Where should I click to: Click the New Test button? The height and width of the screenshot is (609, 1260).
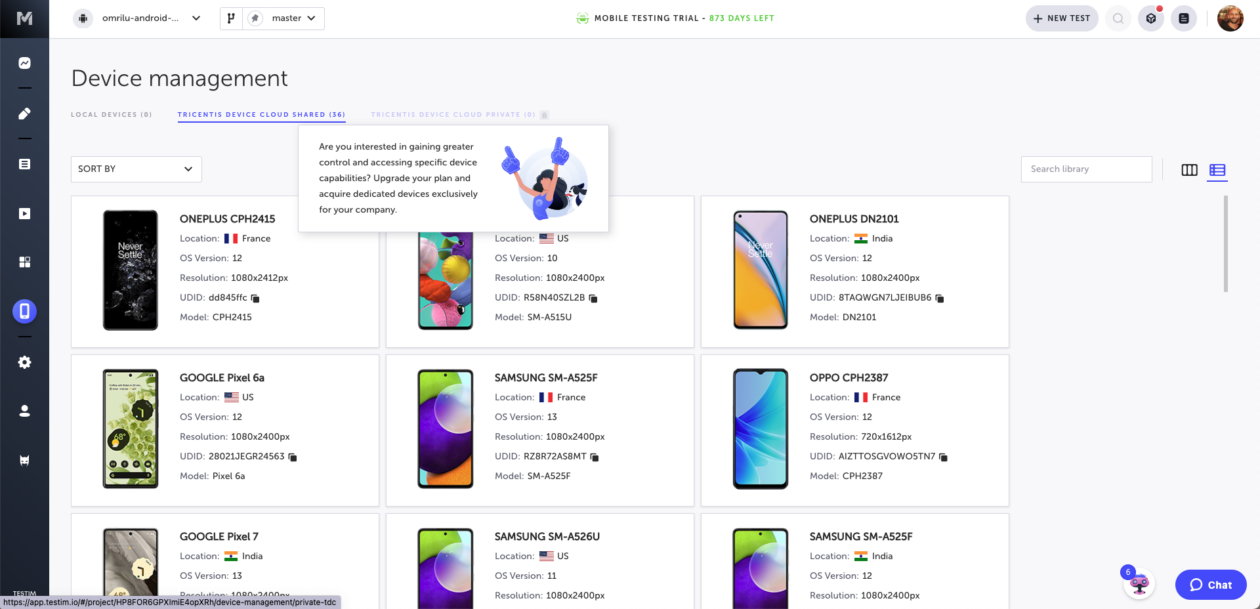click(1062, 18)
